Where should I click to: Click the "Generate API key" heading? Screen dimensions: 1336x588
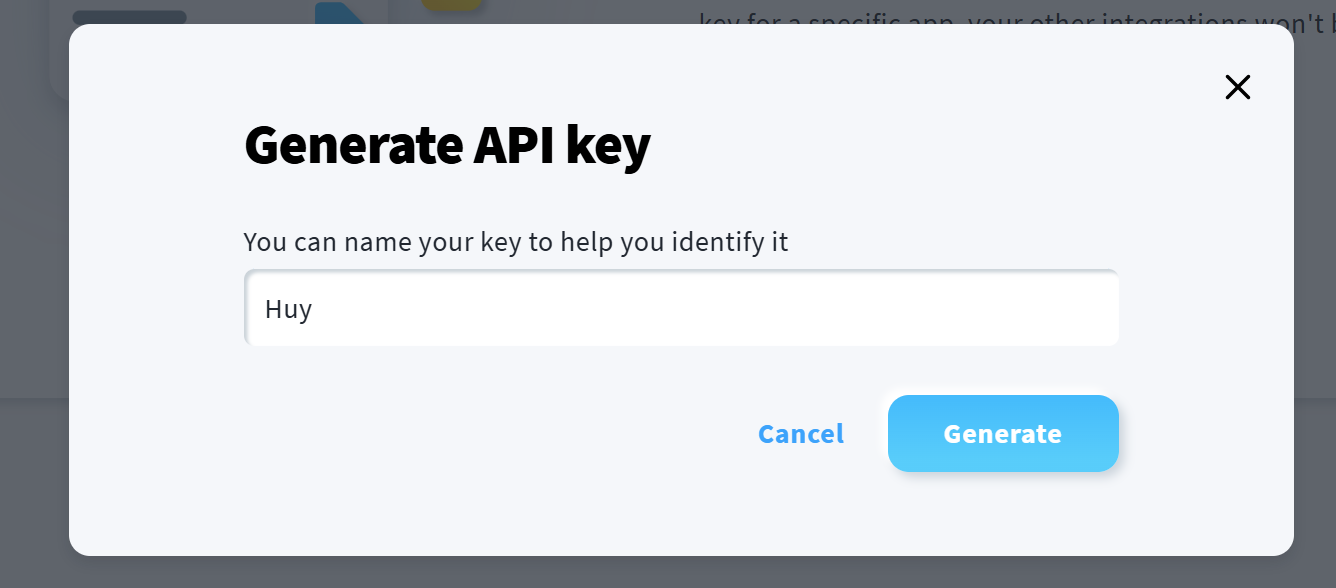pyautogui.click(x=447, y=146)
